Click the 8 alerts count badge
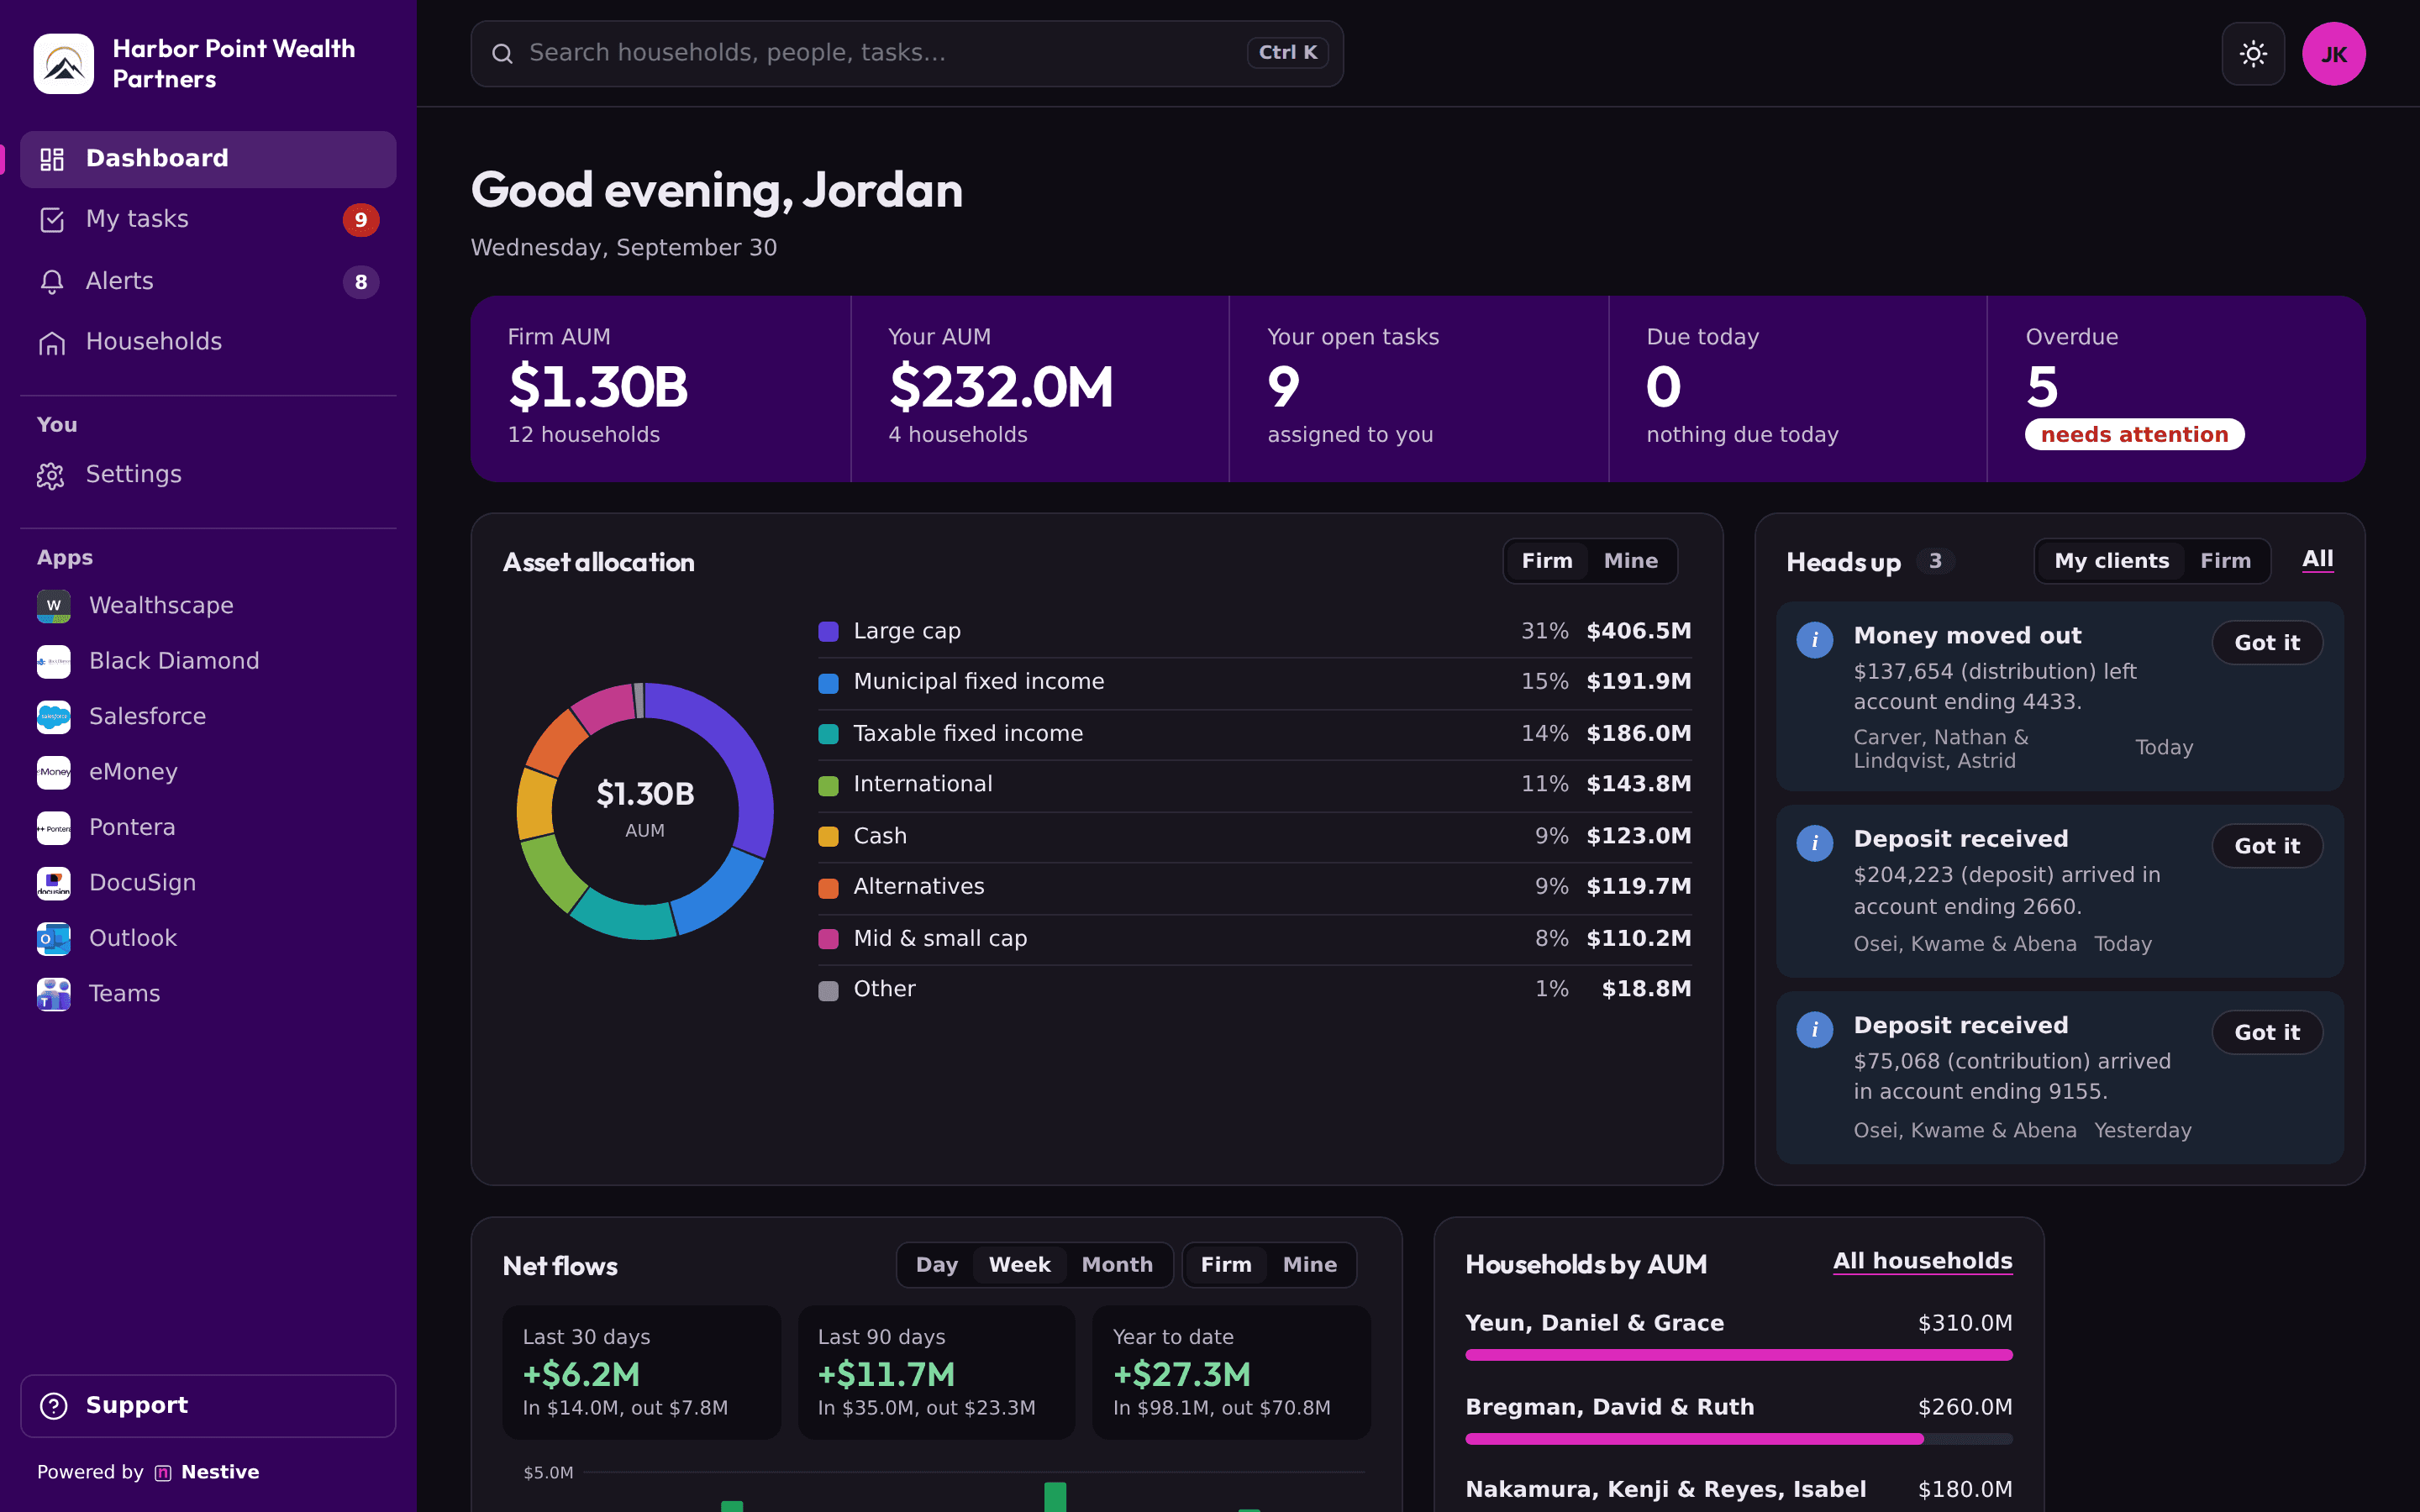The height and width of the screenshot is (1512, 2420). point(361,282)
